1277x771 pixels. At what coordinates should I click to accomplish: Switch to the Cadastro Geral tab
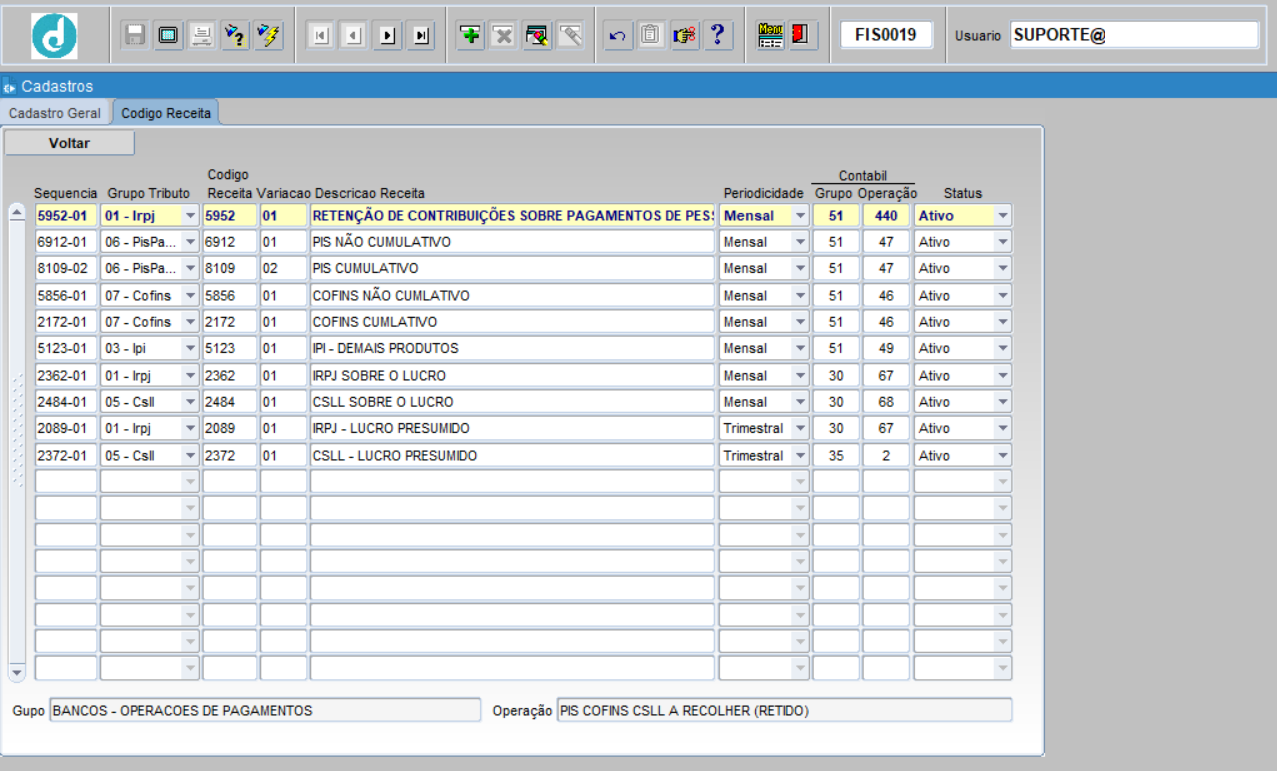coord(55,113)
